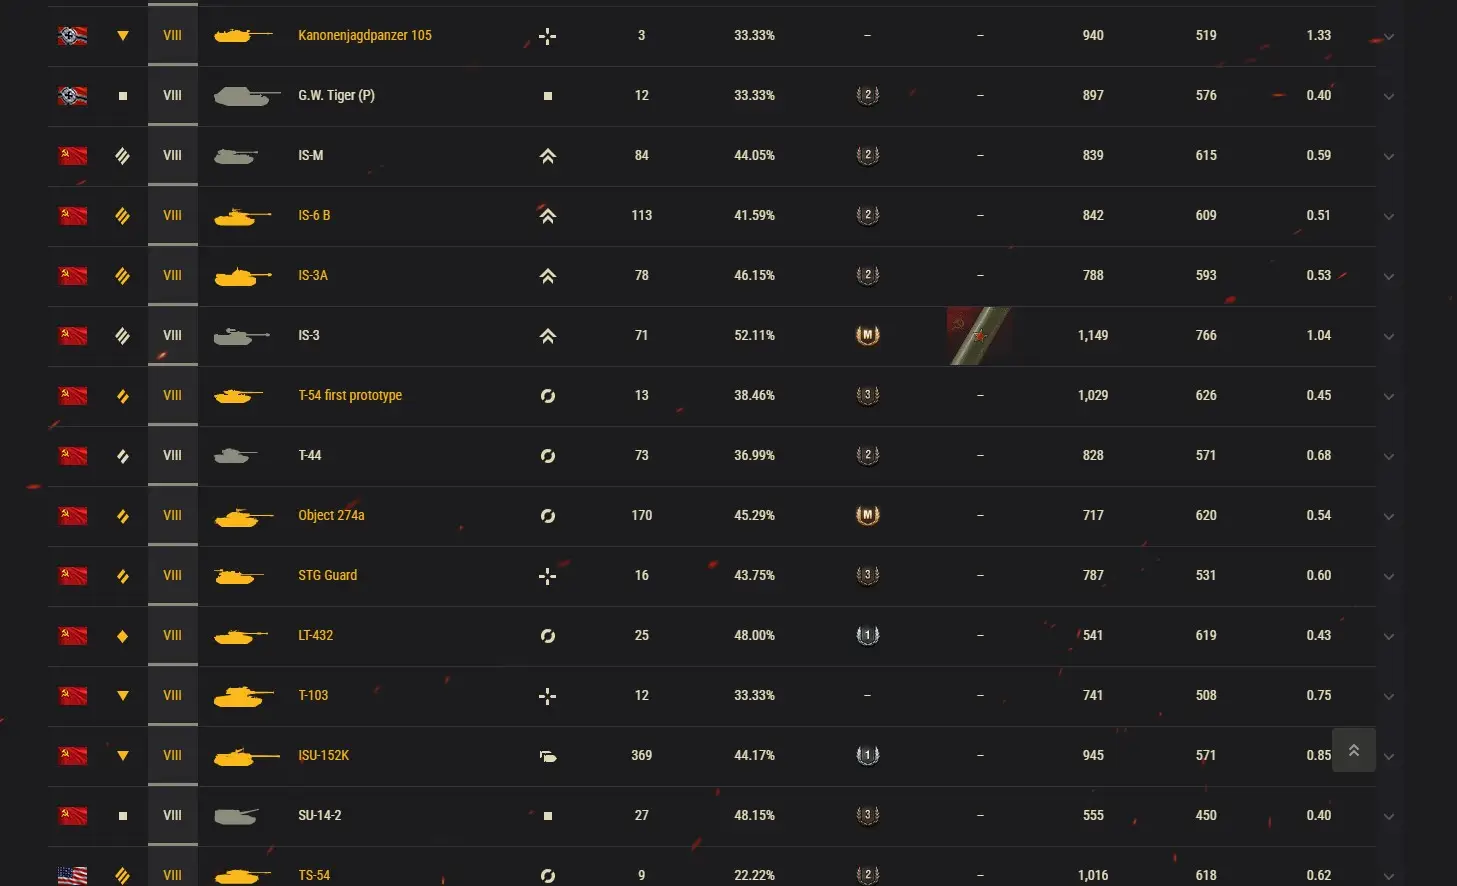Open the T-54 first prototype link

click(349, 395)
